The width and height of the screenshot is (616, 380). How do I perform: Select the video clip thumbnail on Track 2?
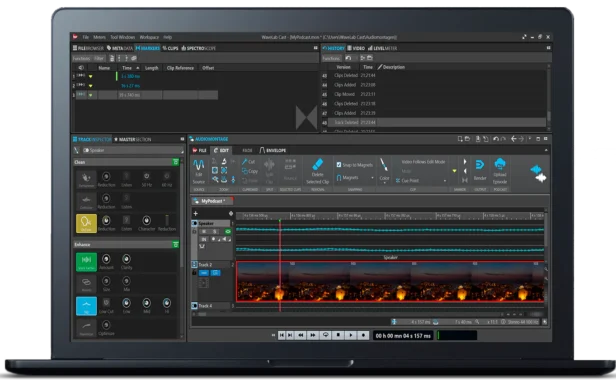coord(390,282)
